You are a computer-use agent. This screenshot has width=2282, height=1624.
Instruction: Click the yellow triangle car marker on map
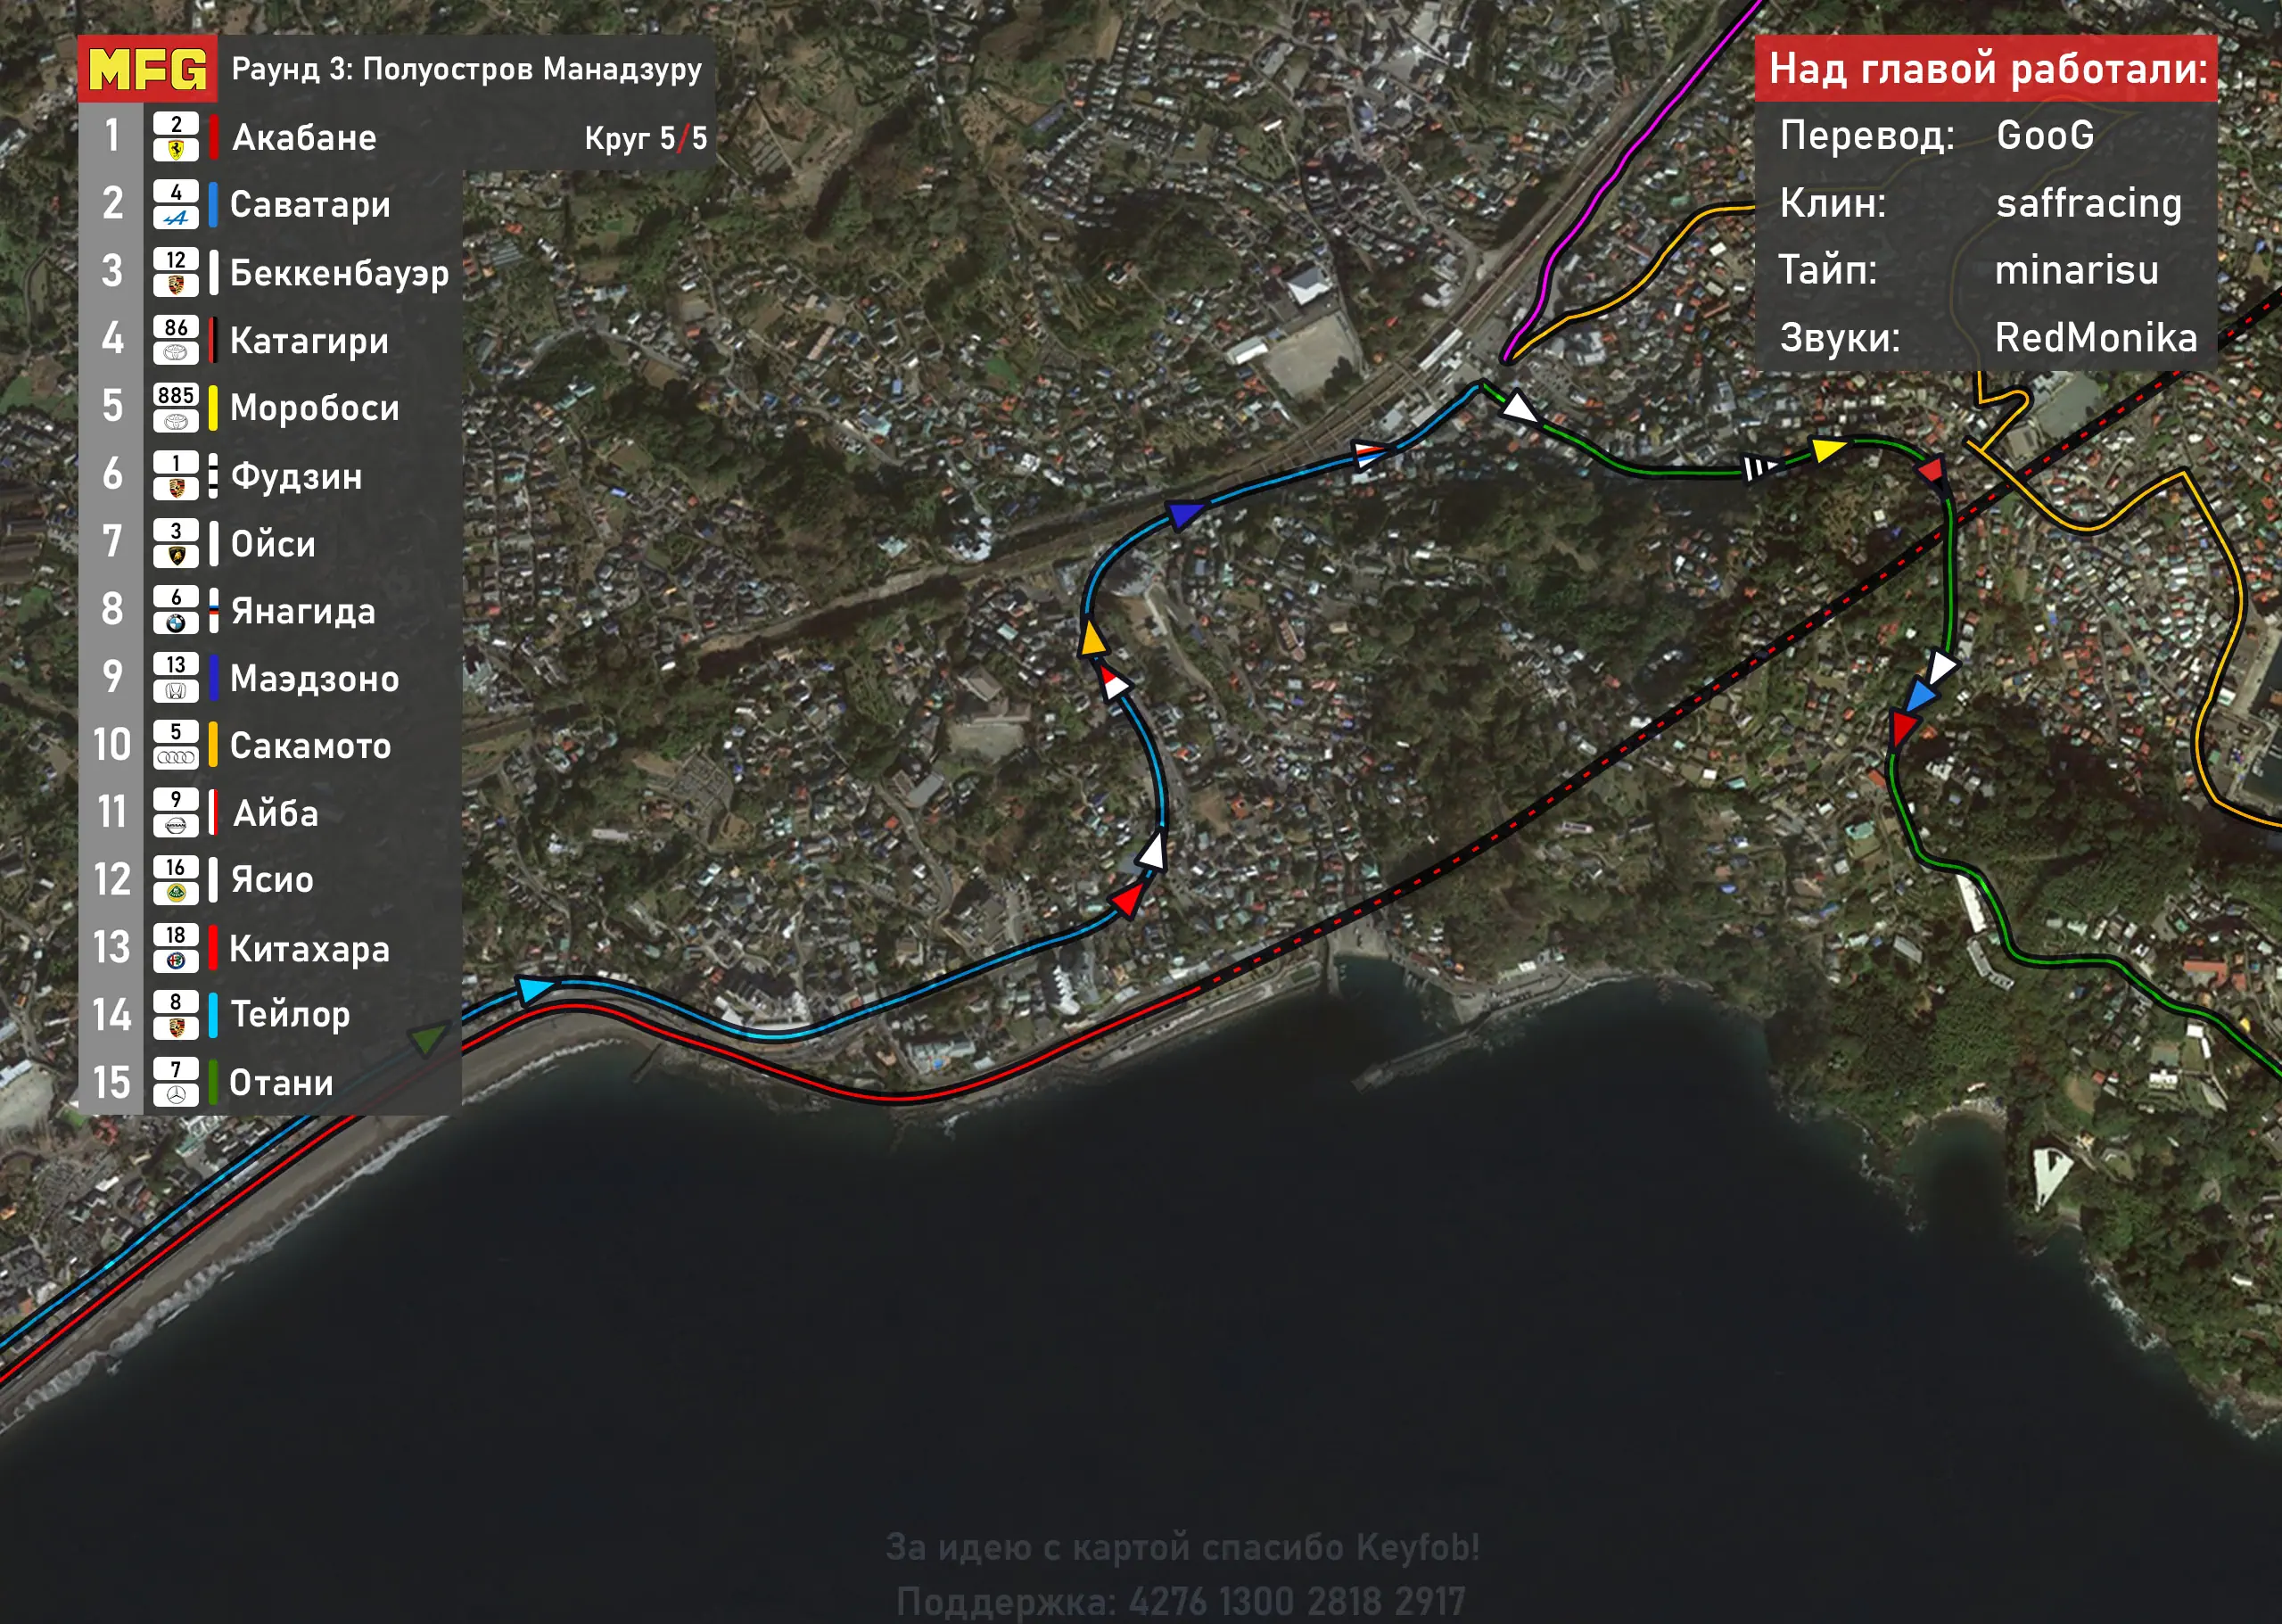coord(1828,449)
